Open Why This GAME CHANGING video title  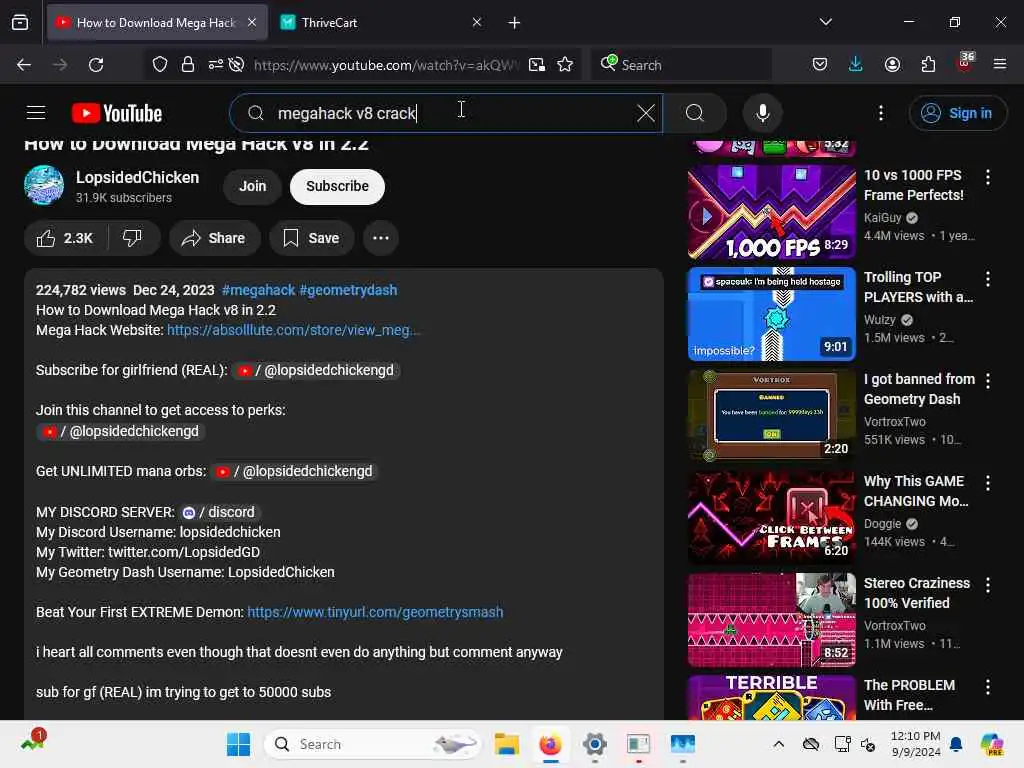tap(916, 491)
